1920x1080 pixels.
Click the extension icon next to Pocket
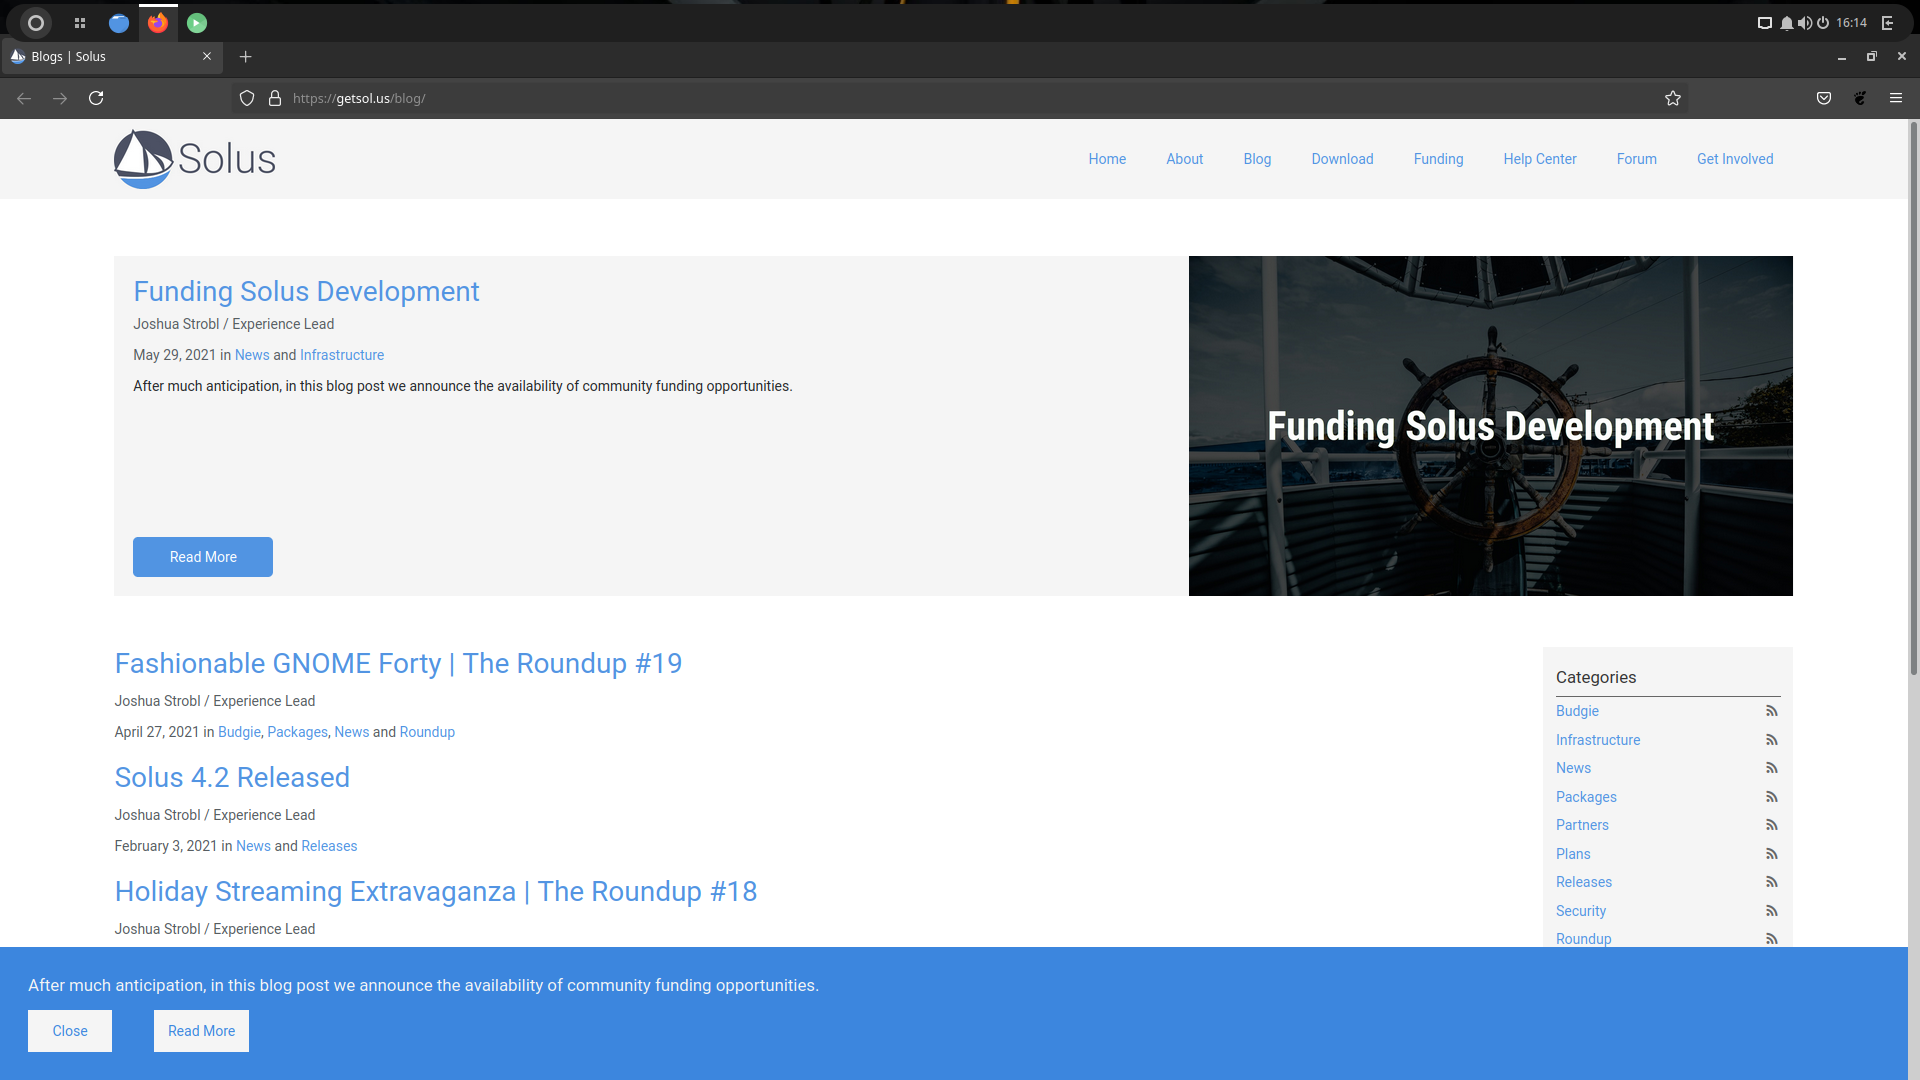[1860, 98]
